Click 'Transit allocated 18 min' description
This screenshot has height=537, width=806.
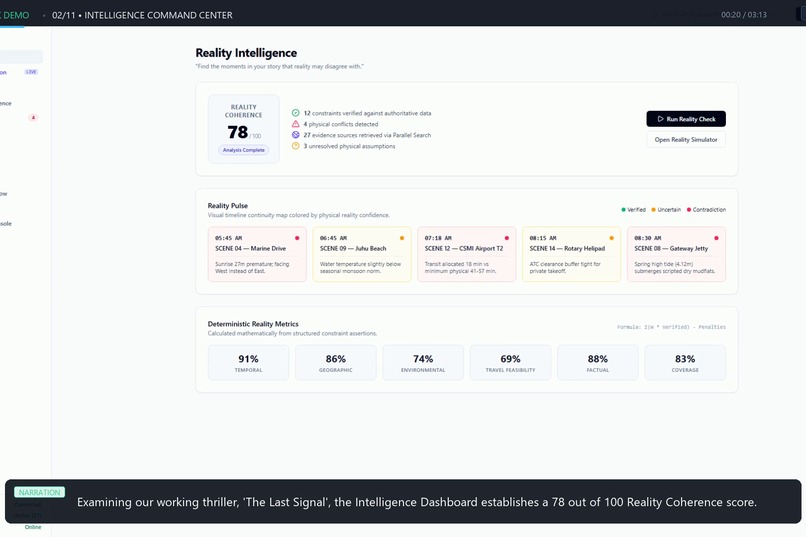tap(461, 267)
